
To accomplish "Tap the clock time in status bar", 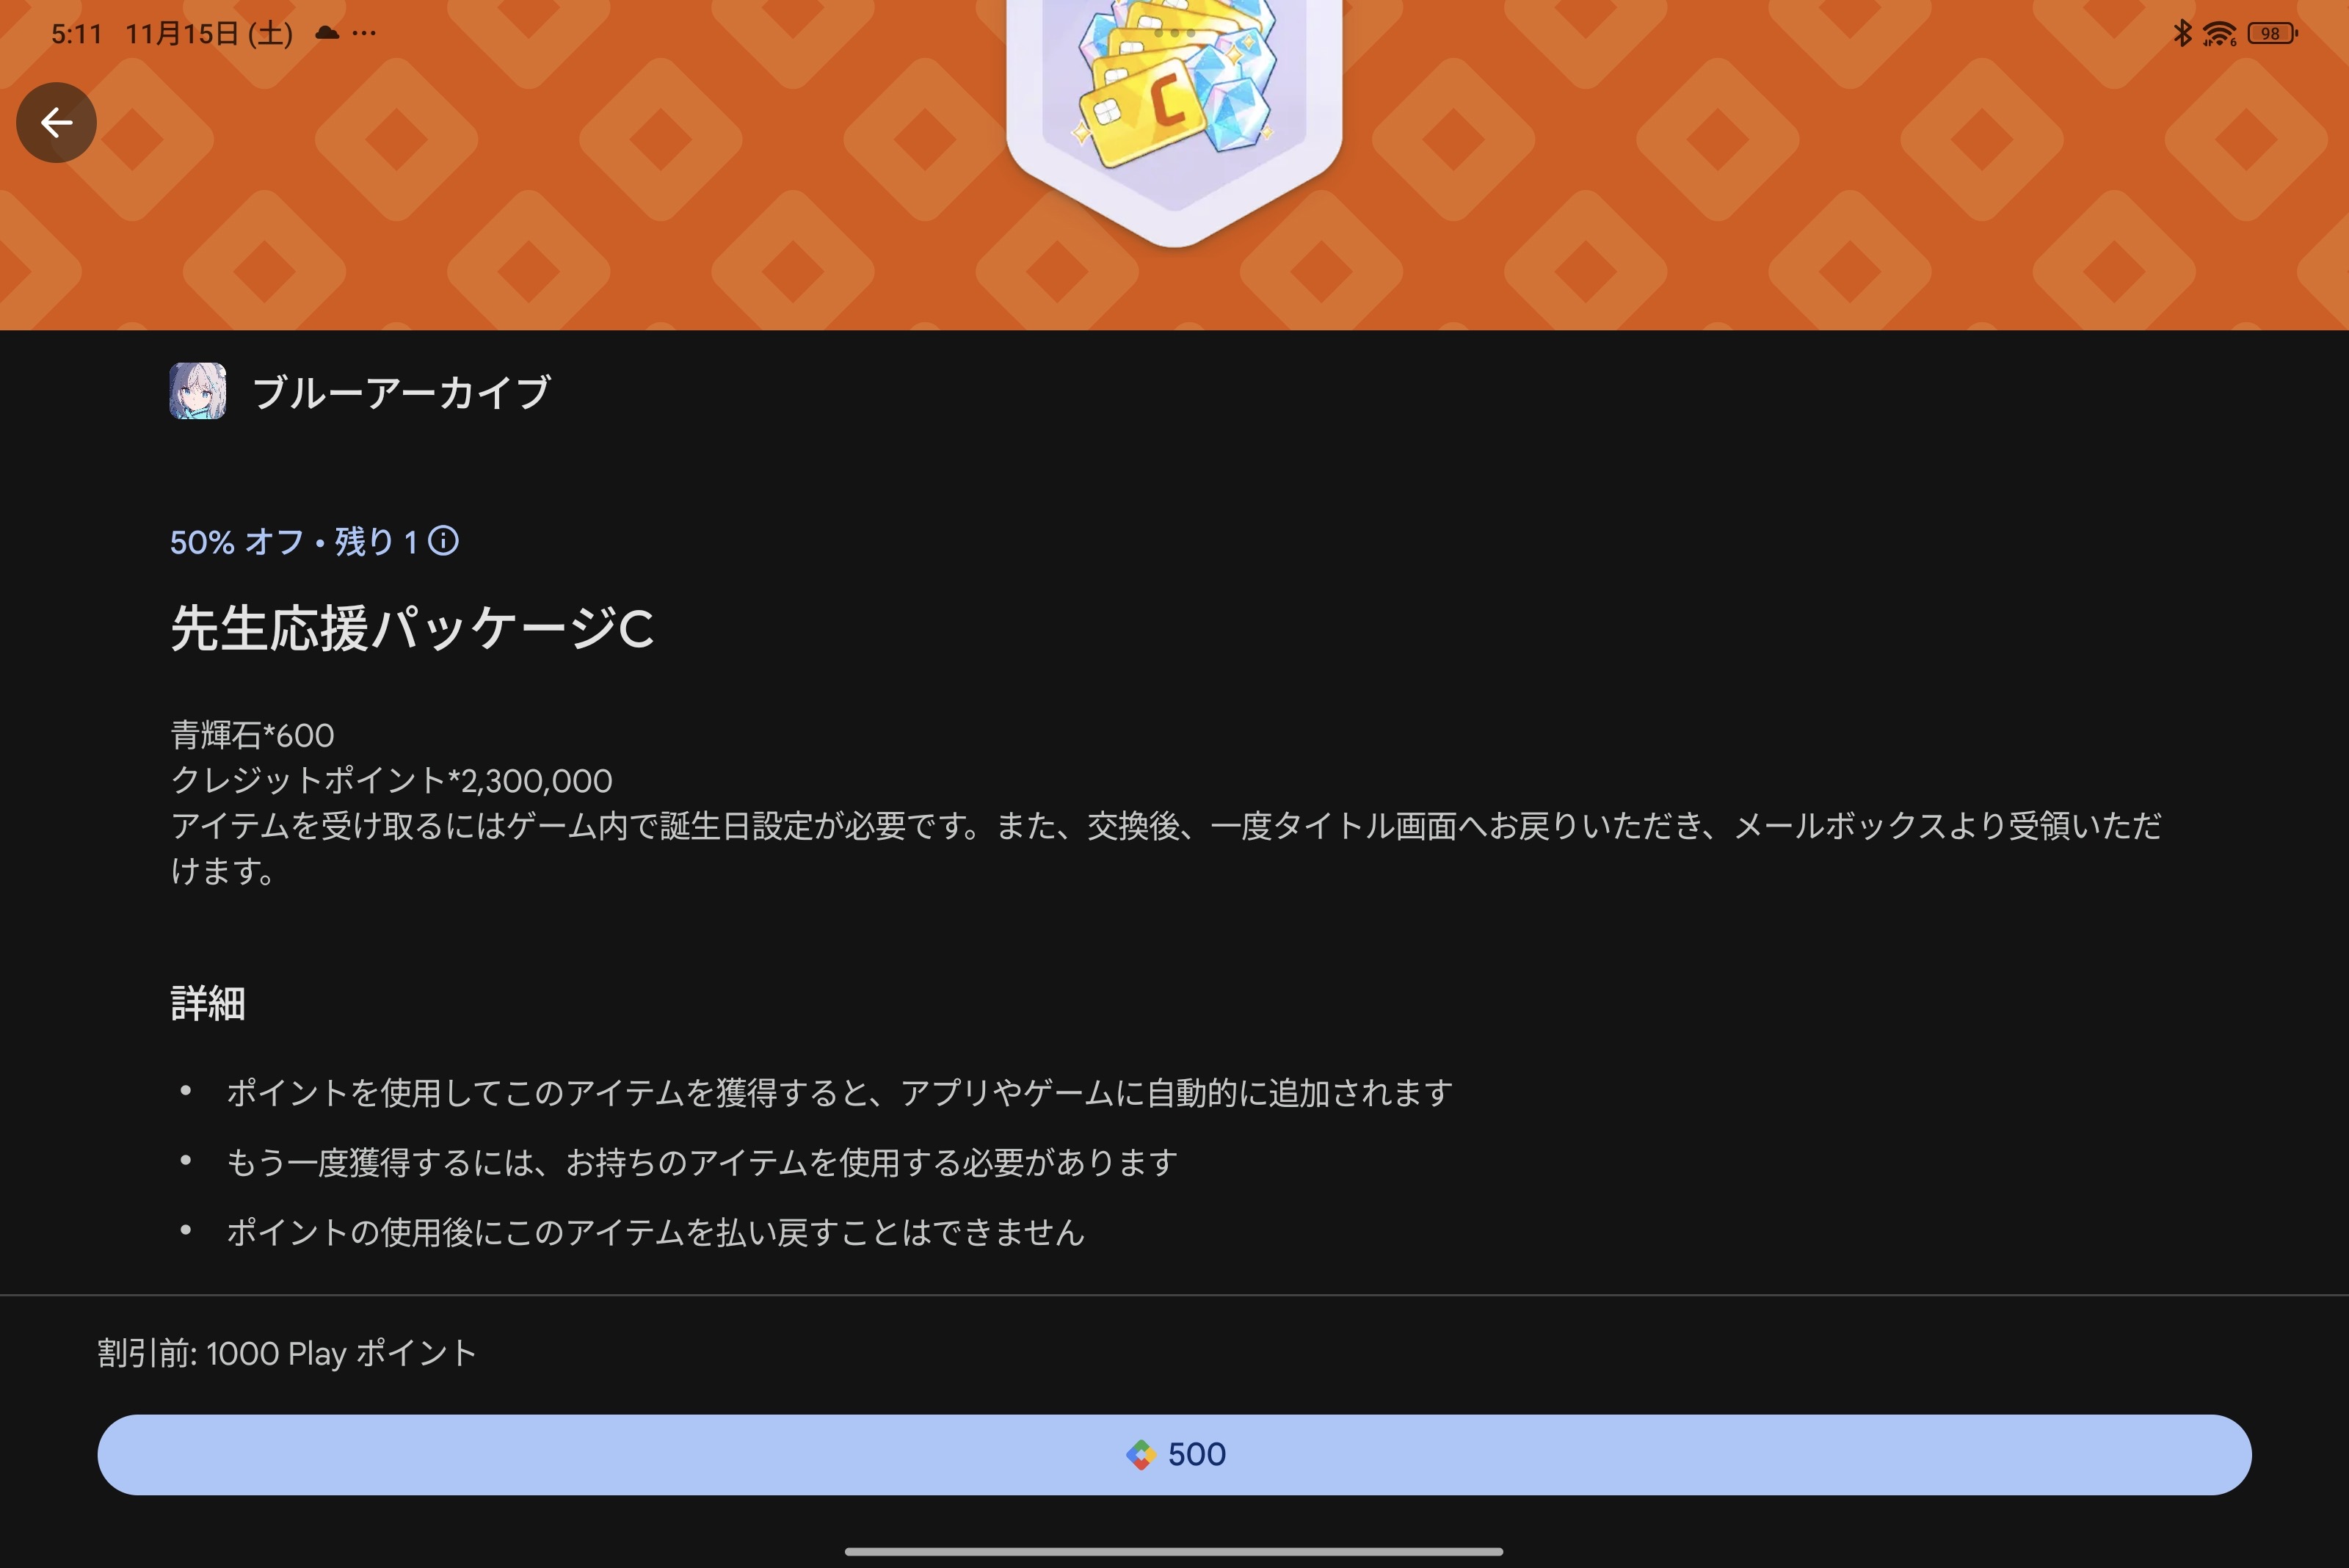I will coord(76,34).
